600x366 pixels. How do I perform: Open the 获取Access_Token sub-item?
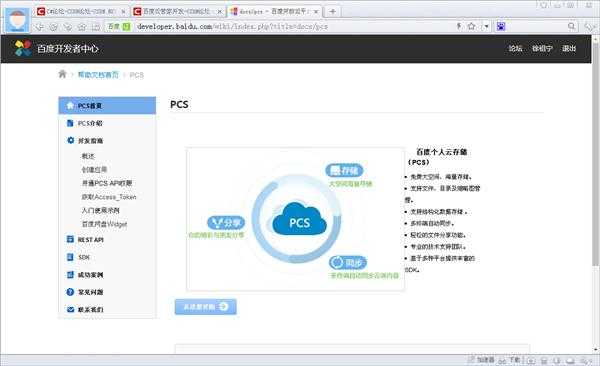click(x=109, y=197)
